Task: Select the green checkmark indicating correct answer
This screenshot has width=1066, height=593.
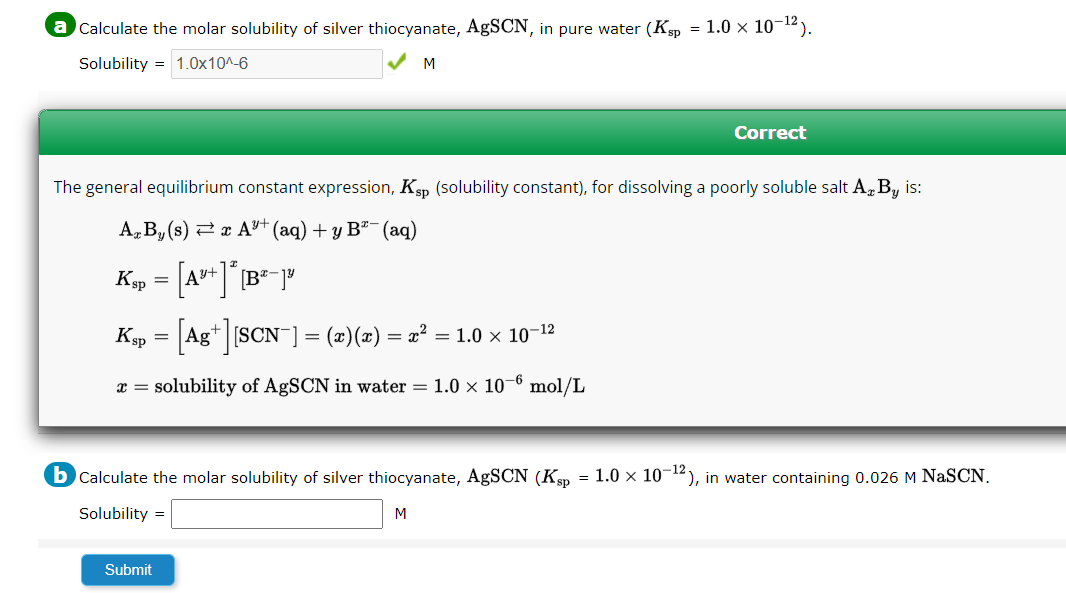Action: [398, 62]
